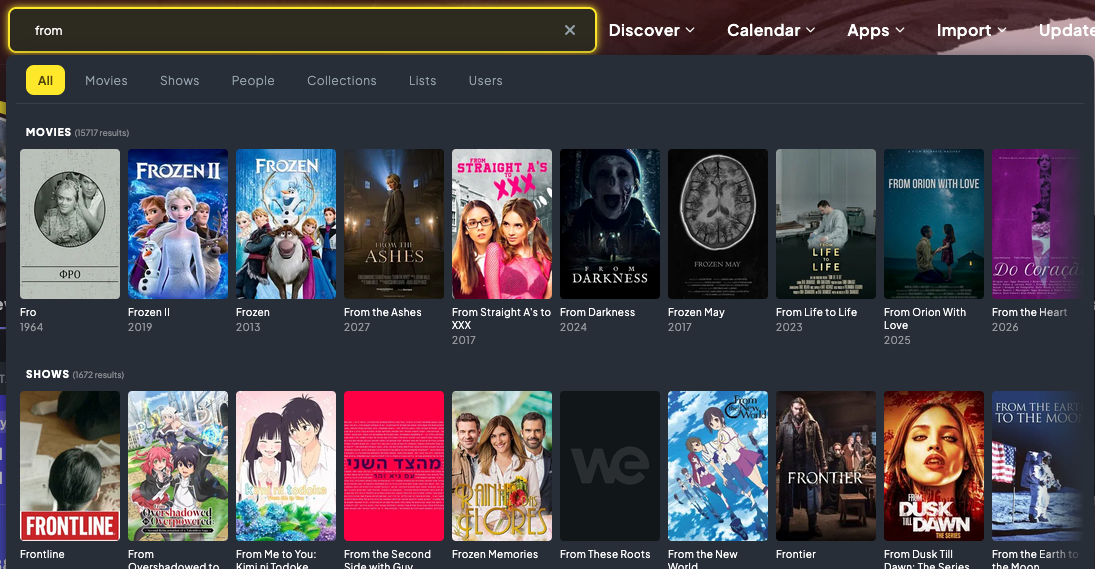Image resolution: width=1095 pixels, height=569 pixels.
Task: Open the From the Ashes poster
Action: click(394, 224)
